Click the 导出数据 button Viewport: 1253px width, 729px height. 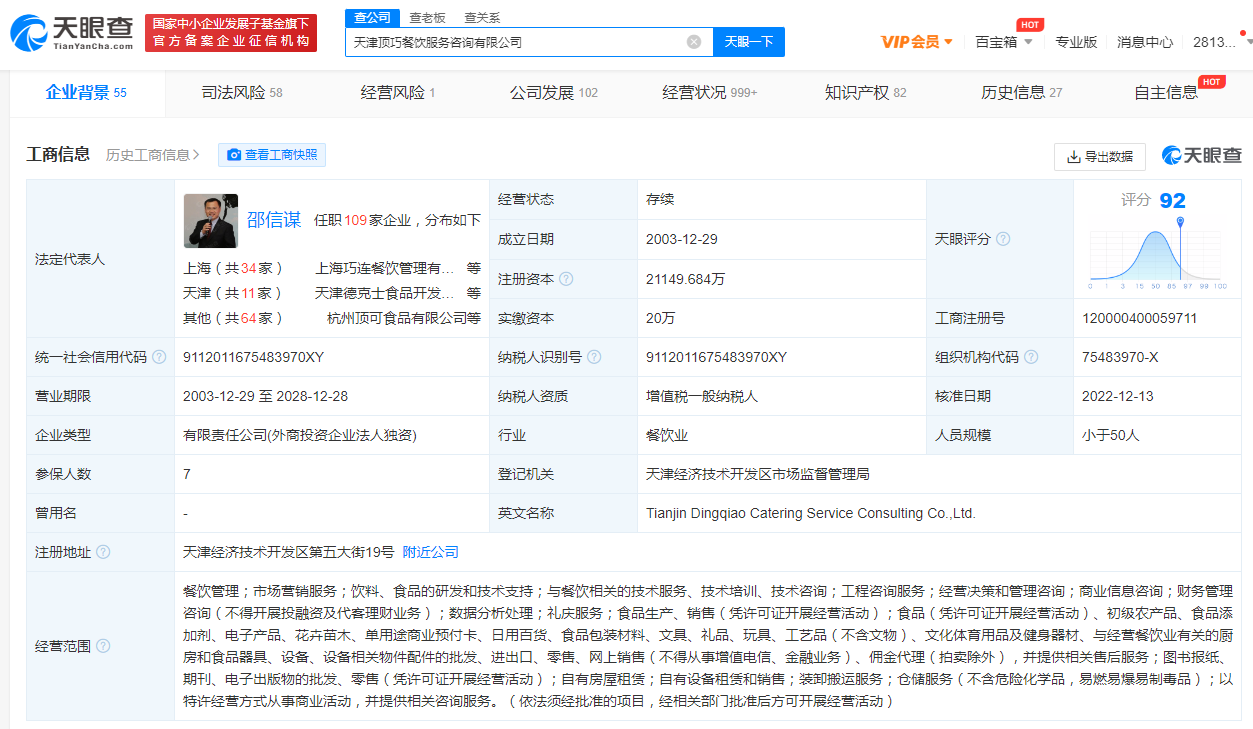point(1100,156)
